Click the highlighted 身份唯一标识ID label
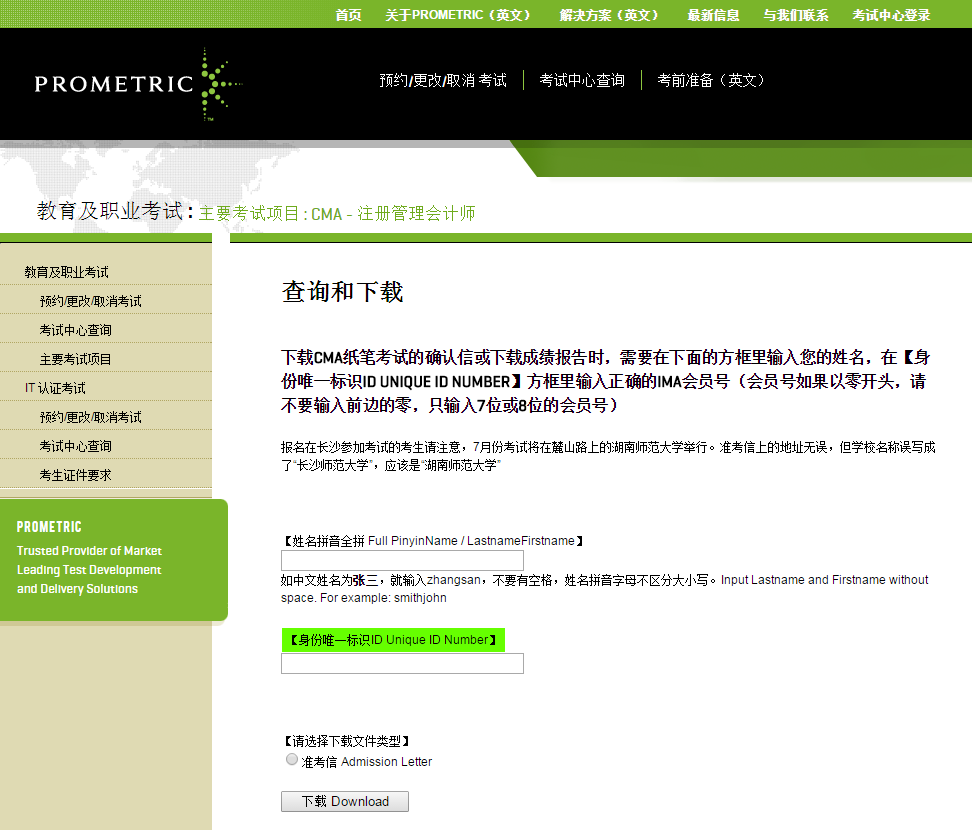Screen dimensions: 972x830 tap(393, 639)
